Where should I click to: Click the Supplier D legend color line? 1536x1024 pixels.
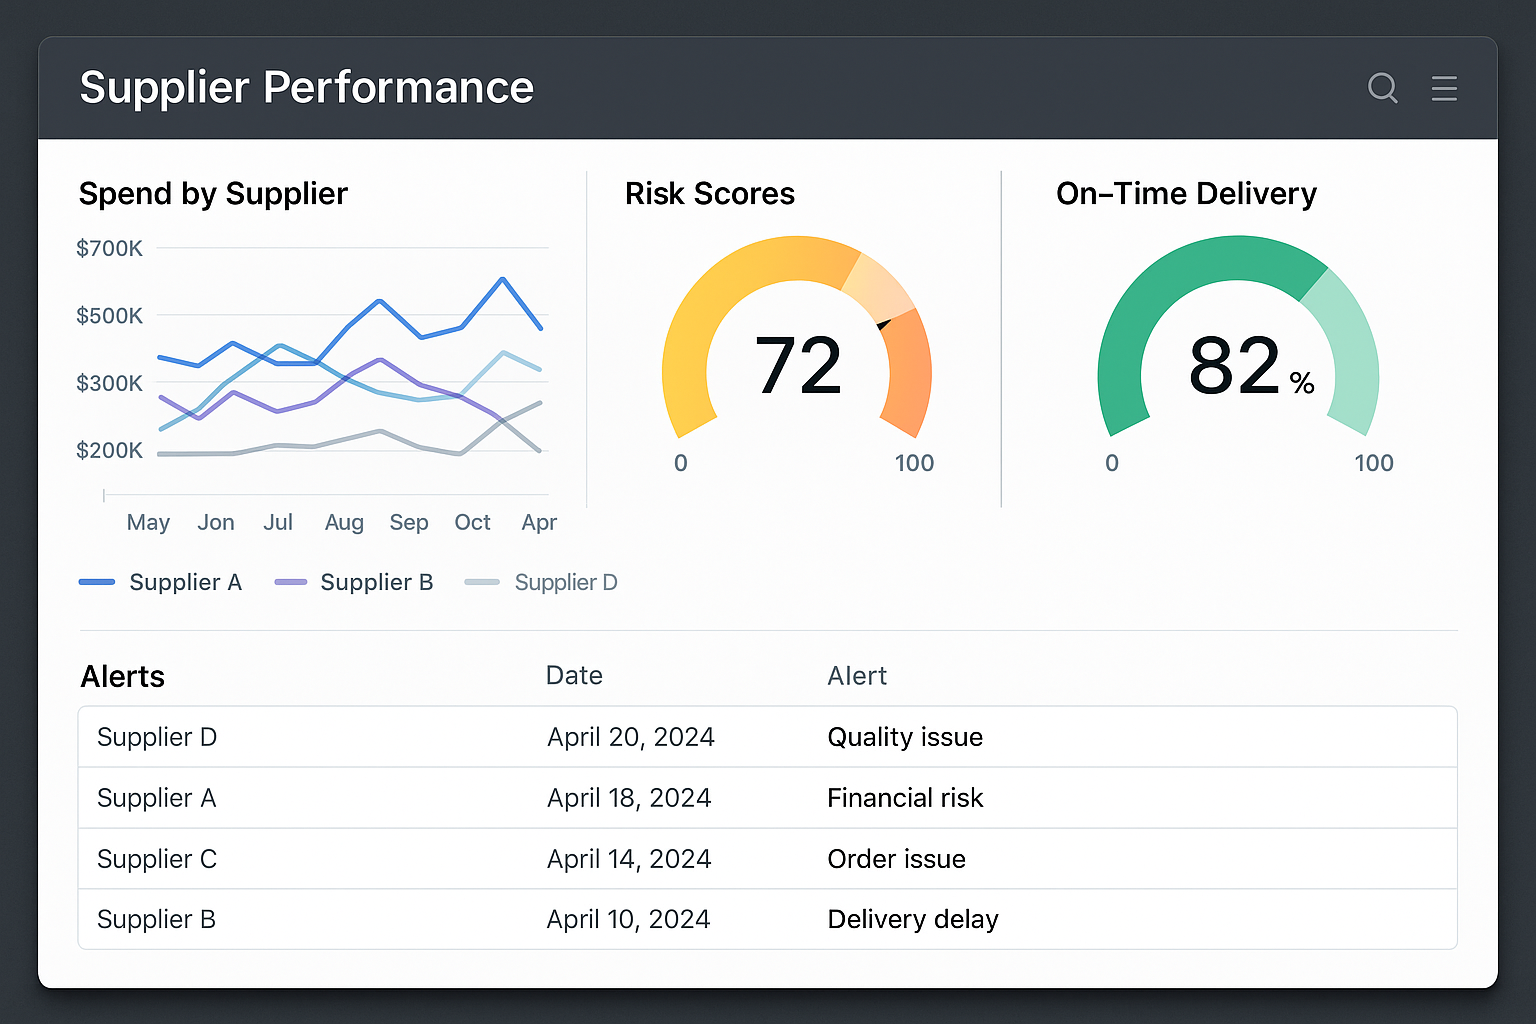click(483, 582)
